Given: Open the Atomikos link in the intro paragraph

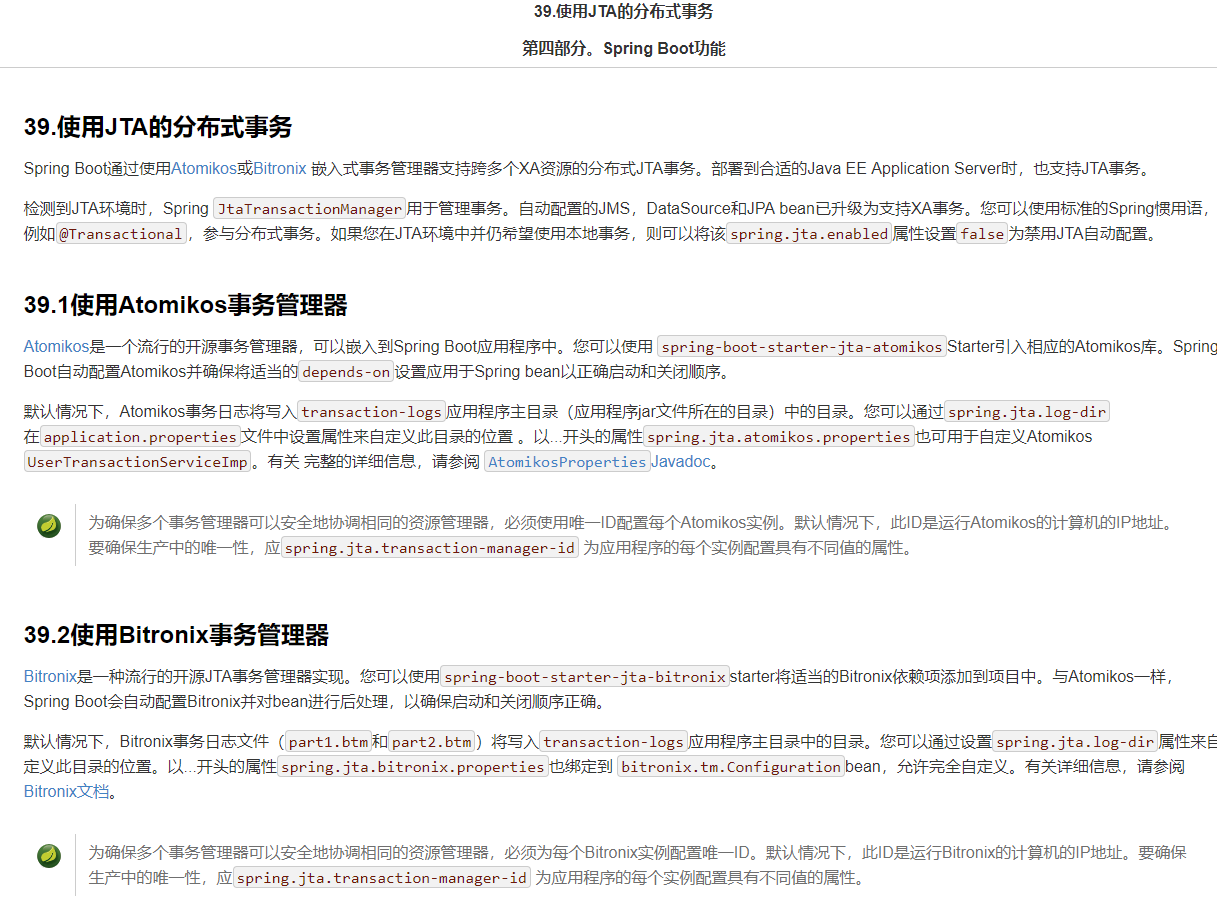Looking at the screenshot, I should click(x=204, y=168).
